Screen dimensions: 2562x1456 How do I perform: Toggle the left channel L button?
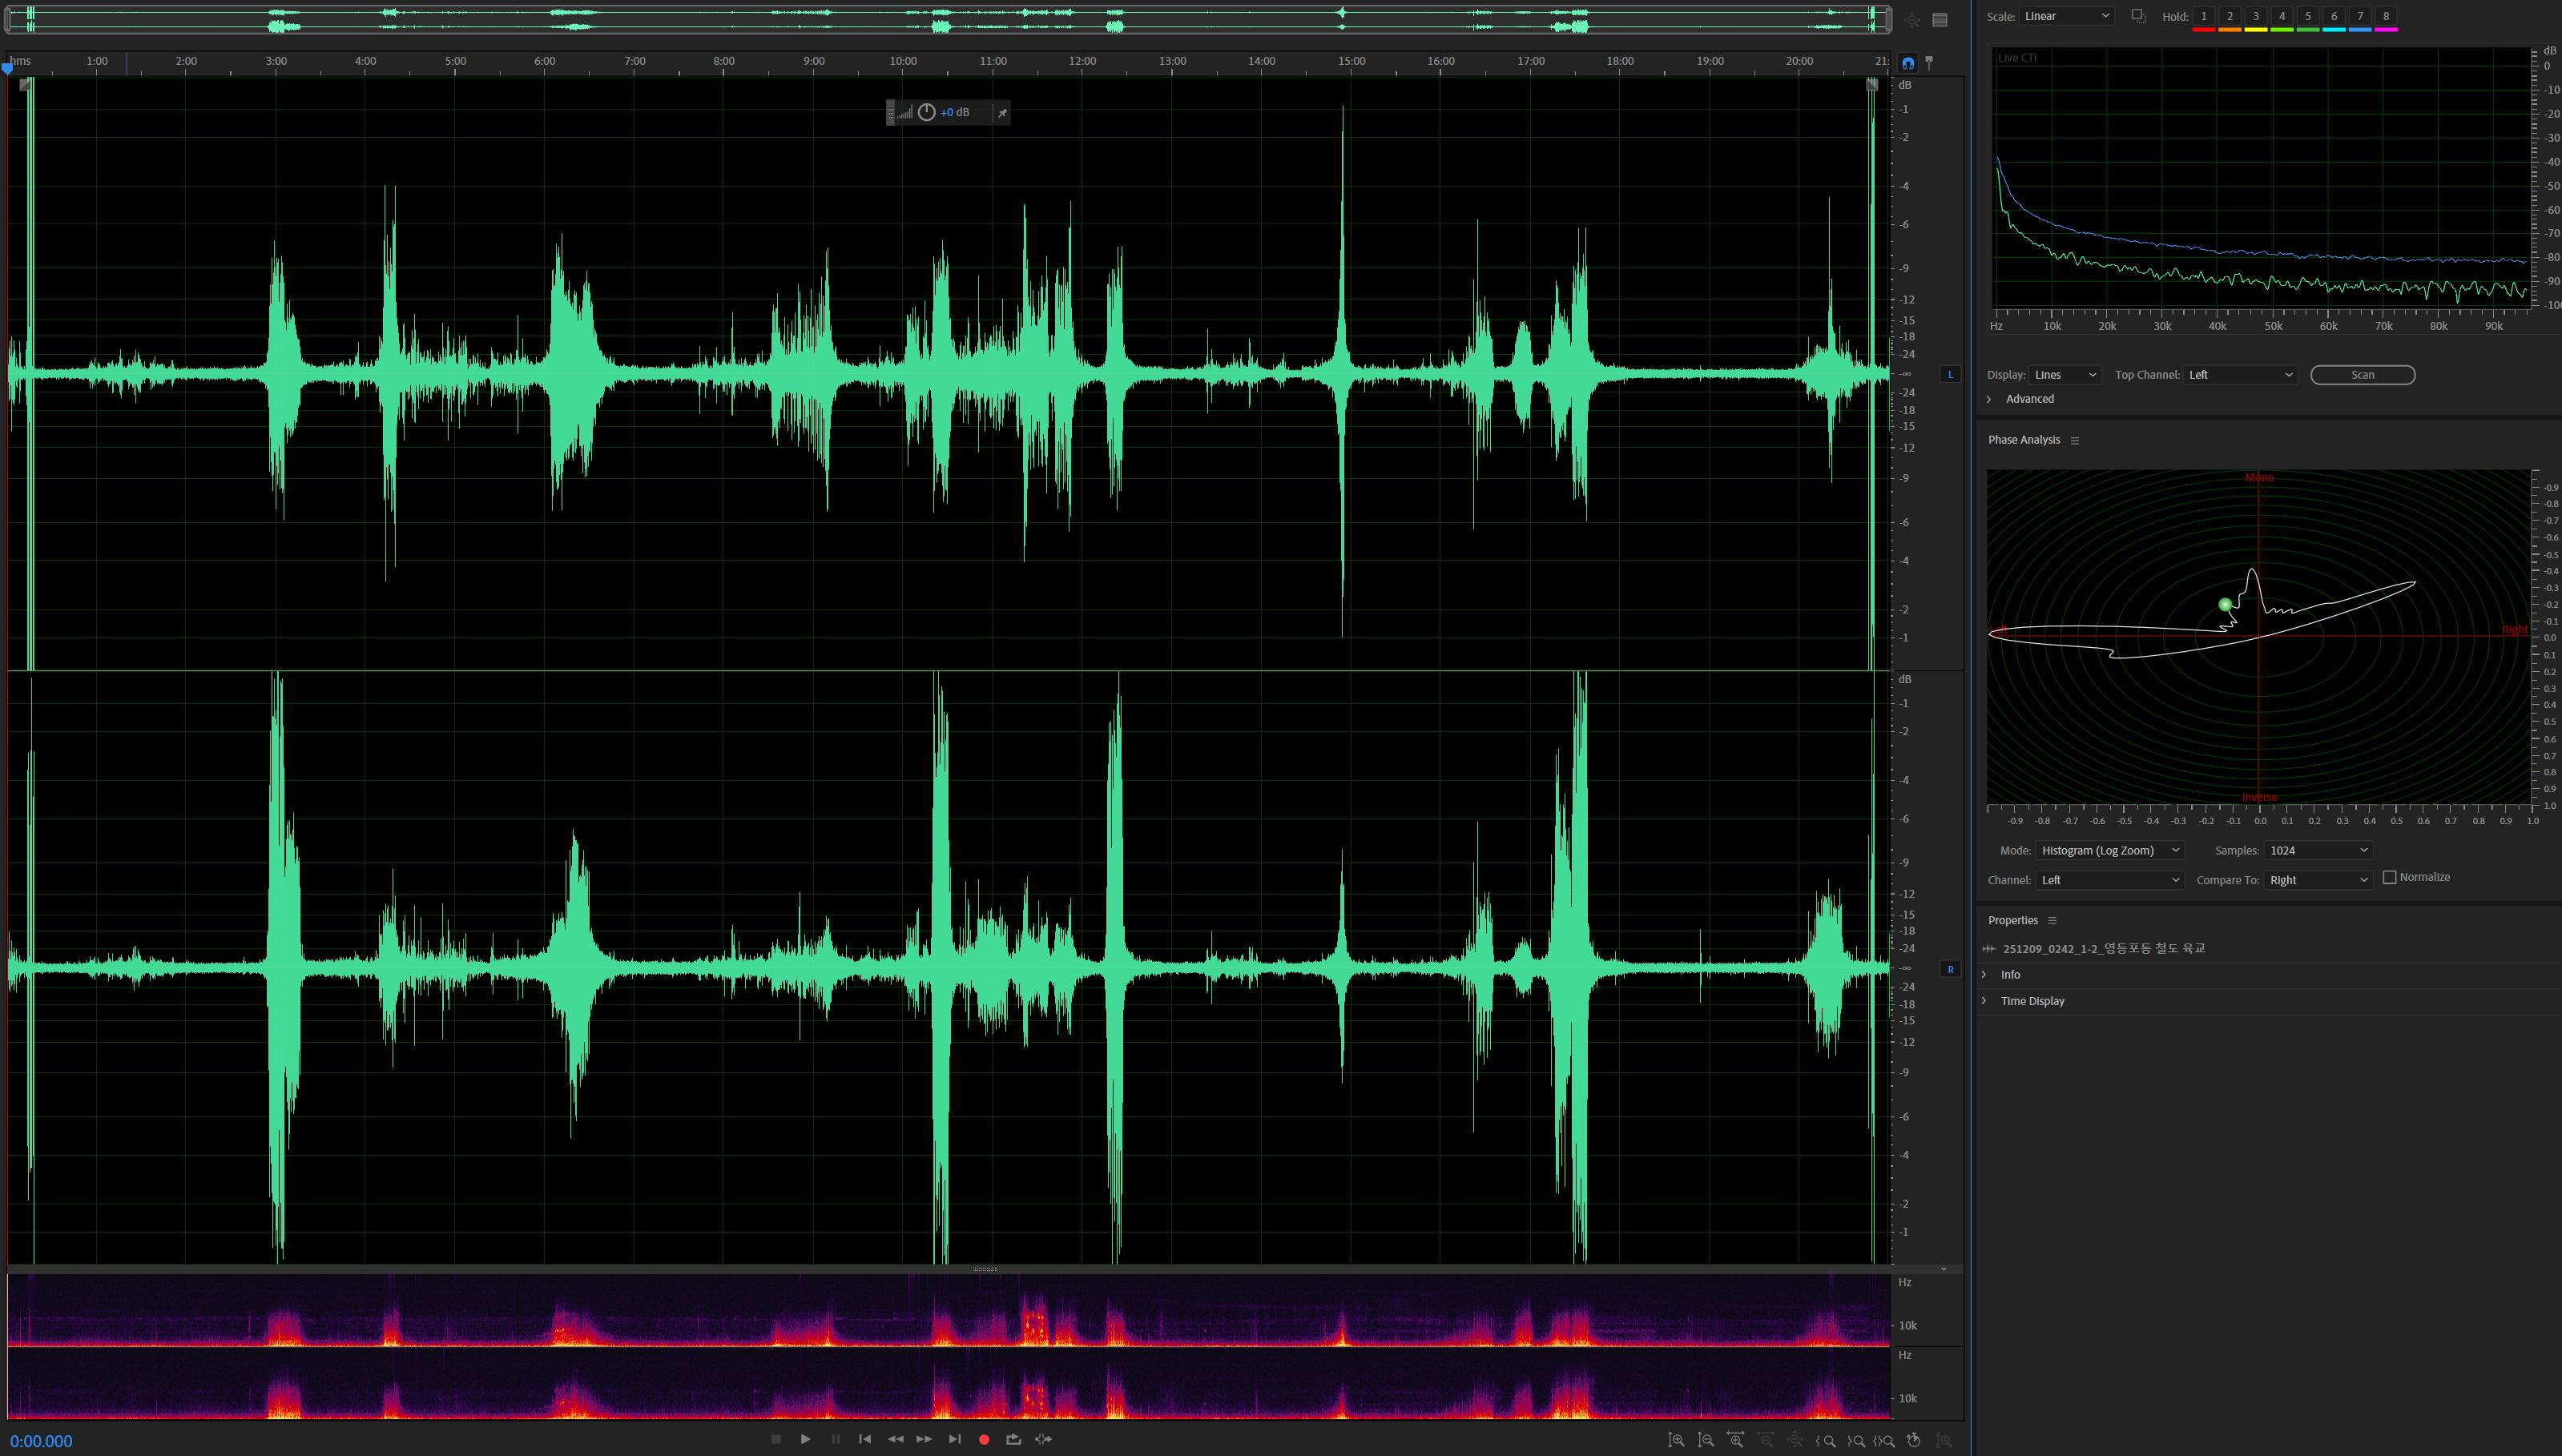click(x=1950, y=374)
